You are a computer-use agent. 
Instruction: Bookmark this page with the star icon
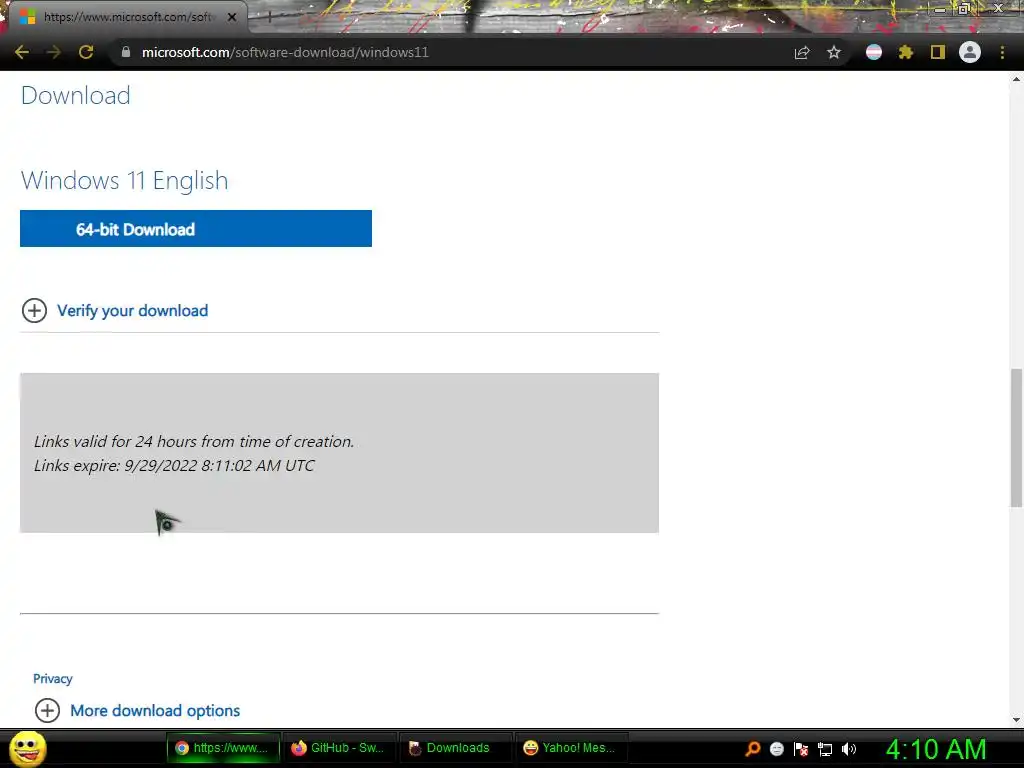point(834,52)
